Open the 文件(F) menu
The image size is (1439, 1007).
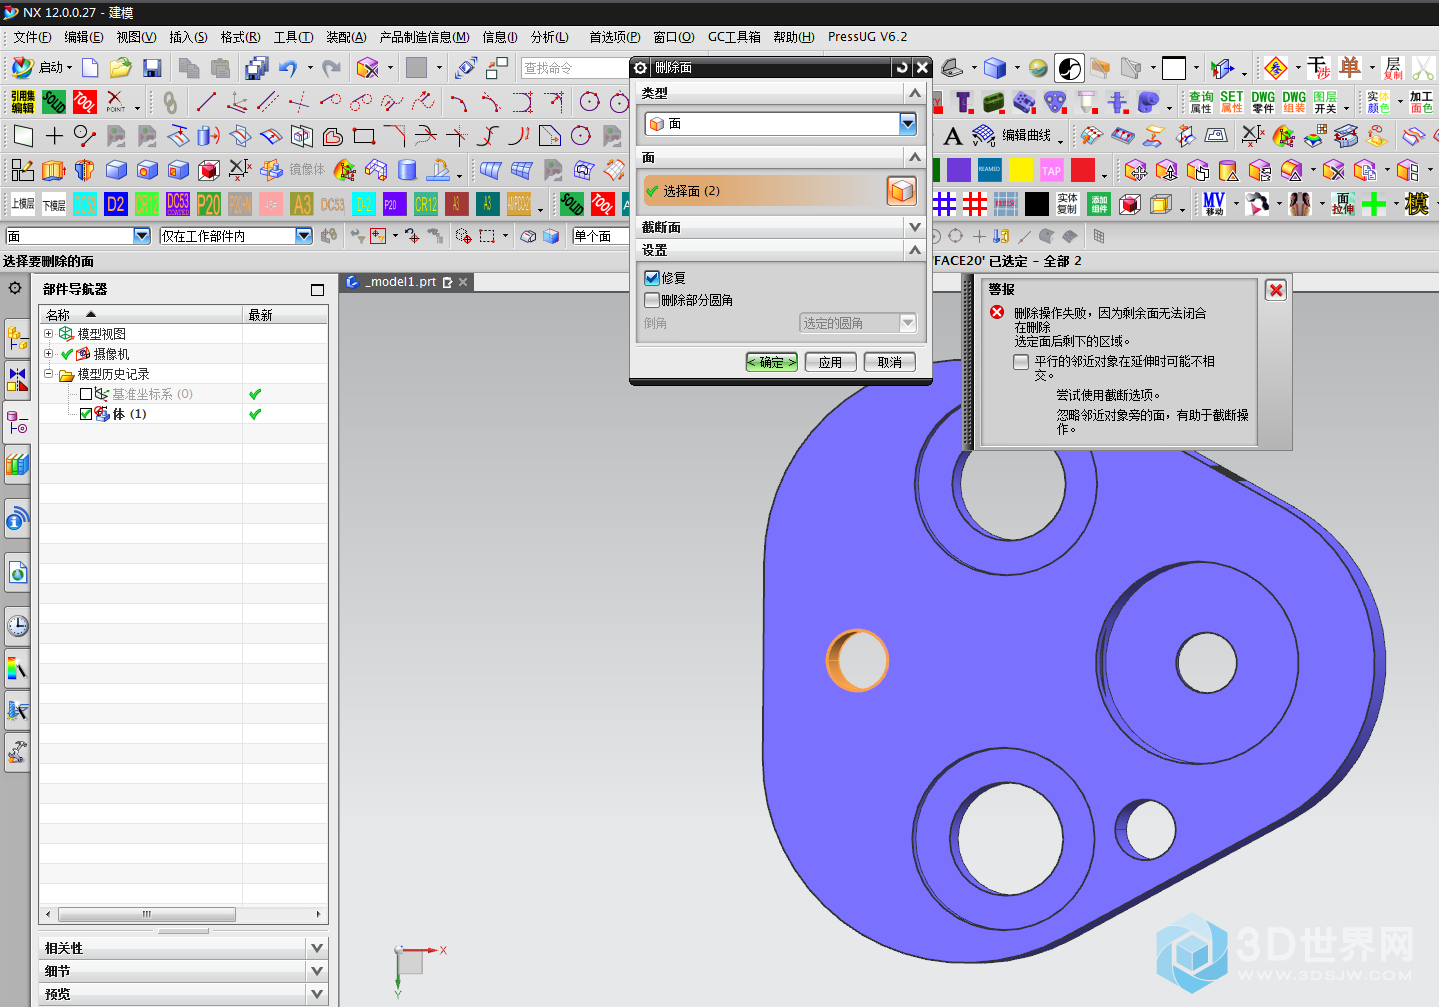(x=32, y=37)
